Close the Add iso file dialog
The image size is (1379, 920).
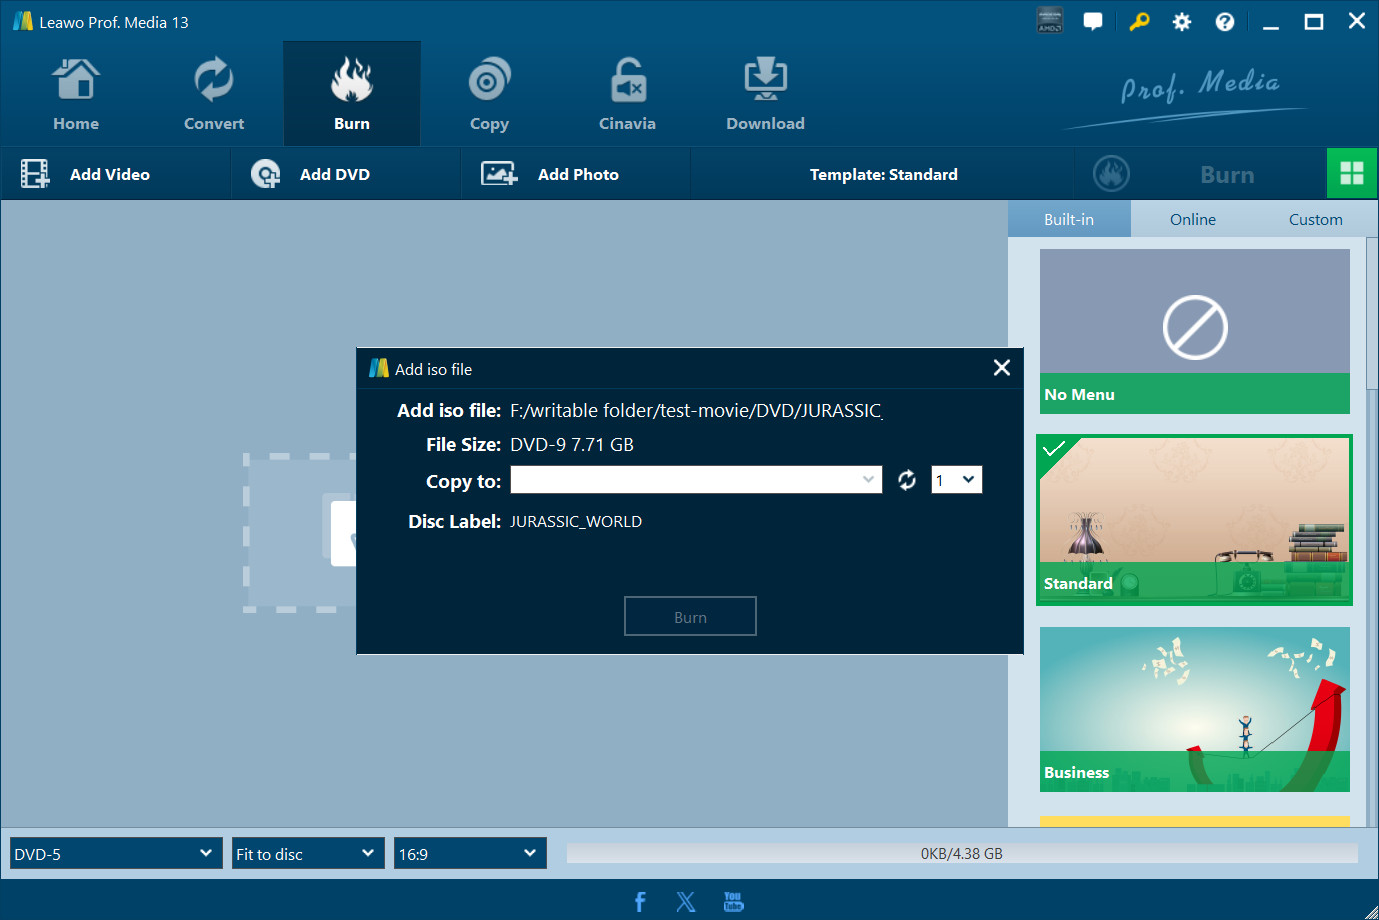[1002, 368]
